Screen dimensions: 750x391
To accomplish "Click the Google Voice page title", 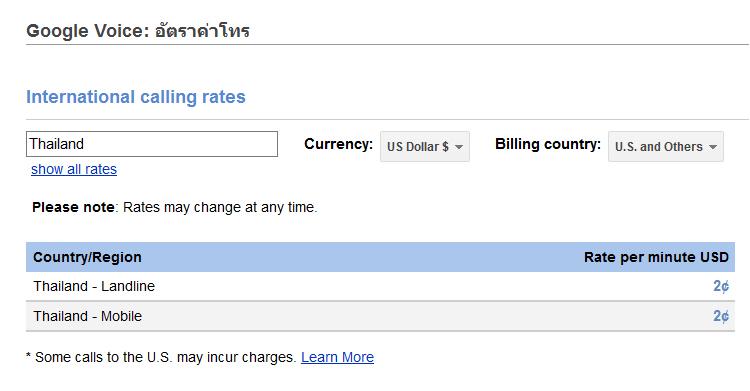I will (138, 31).
